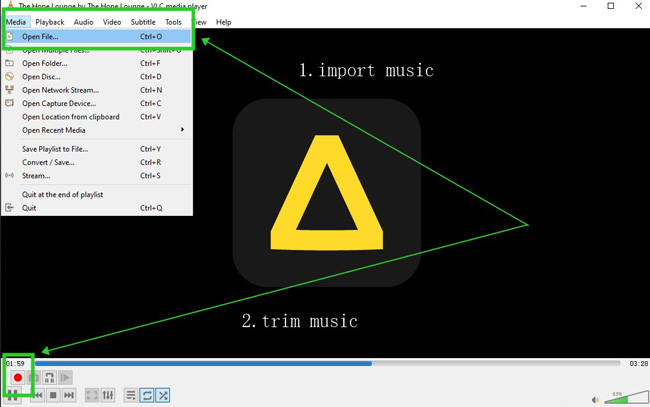Click the previous media button

[38, 395]
